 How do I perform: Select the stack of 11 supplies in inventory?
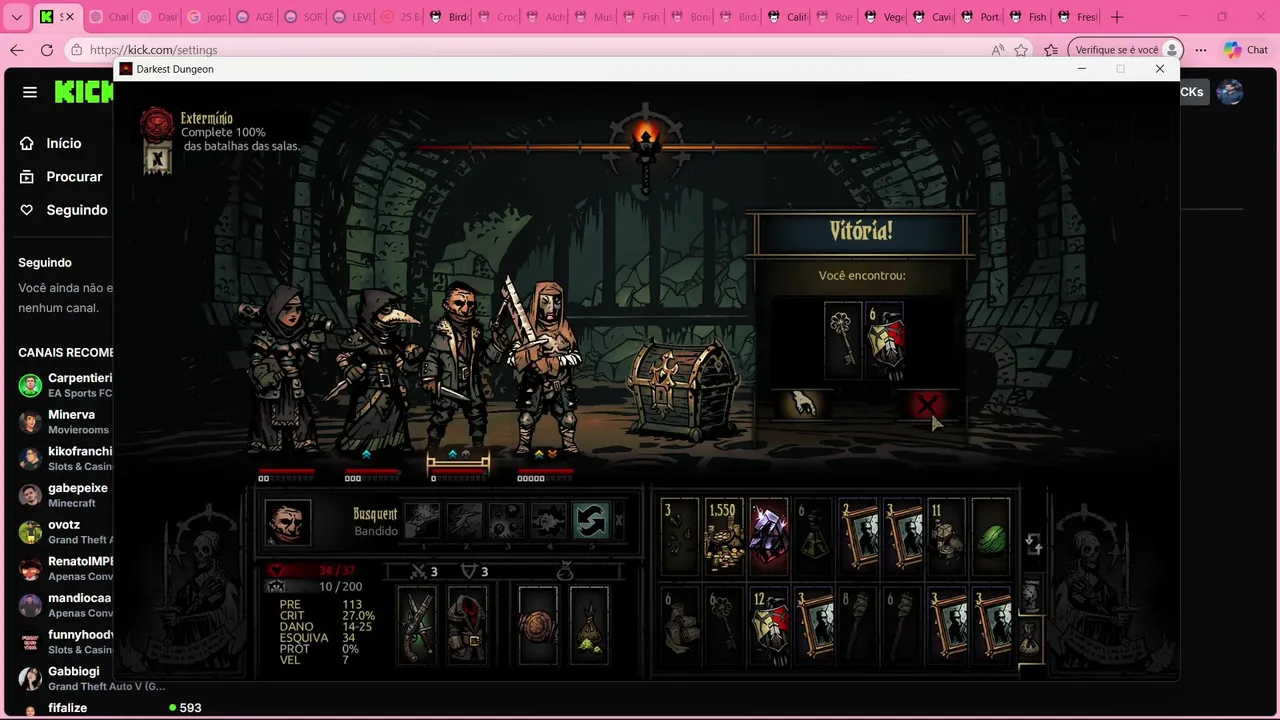tap(946, 537)
